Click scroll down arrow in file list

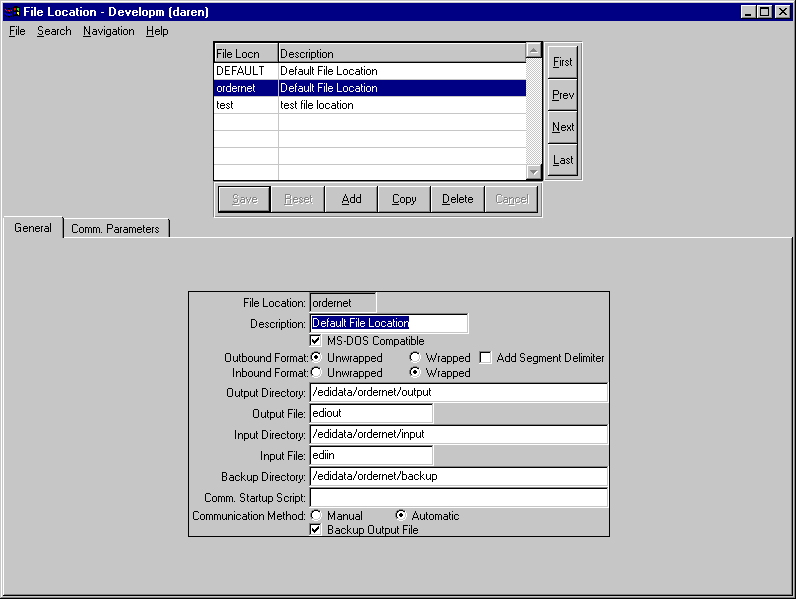[534, 172]
